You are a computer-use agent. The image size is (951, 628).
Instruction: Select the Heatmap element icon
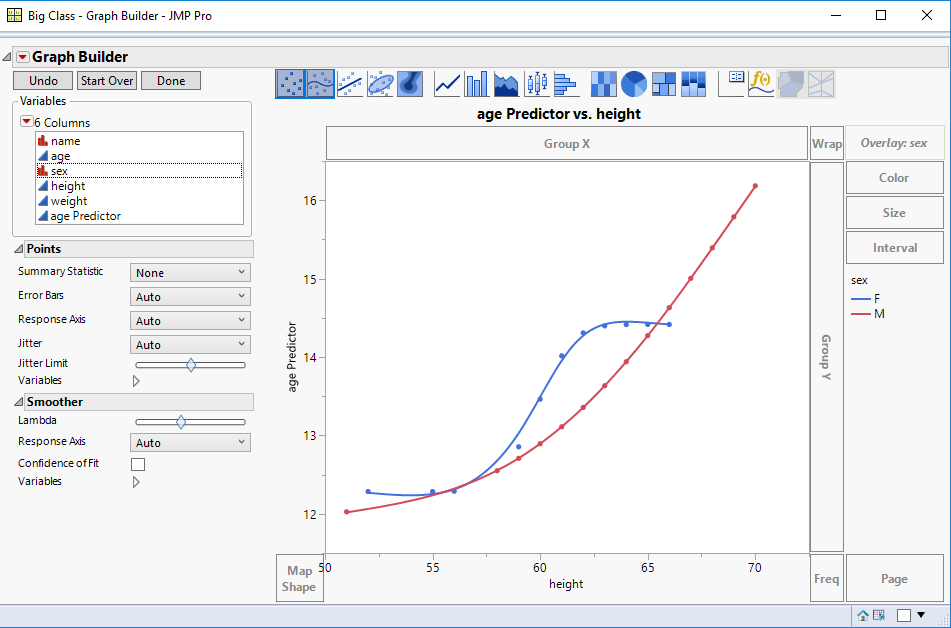coord(604,84)
